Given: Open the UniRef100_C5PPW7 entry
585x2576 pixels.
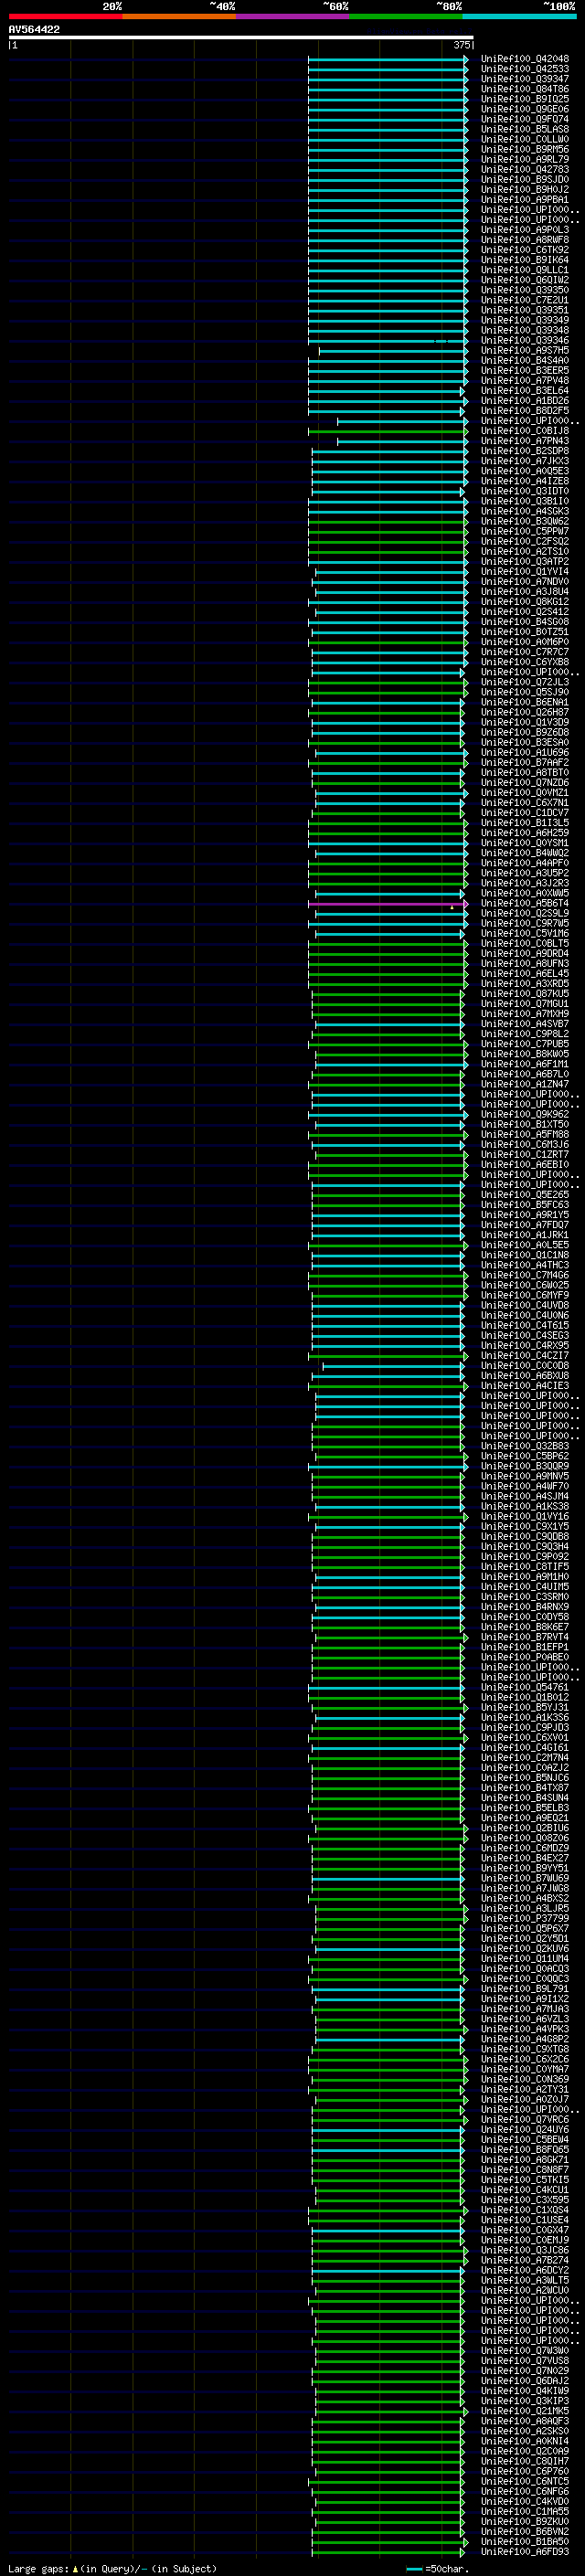Looking at the screenshot, I should tap(525, 531).
